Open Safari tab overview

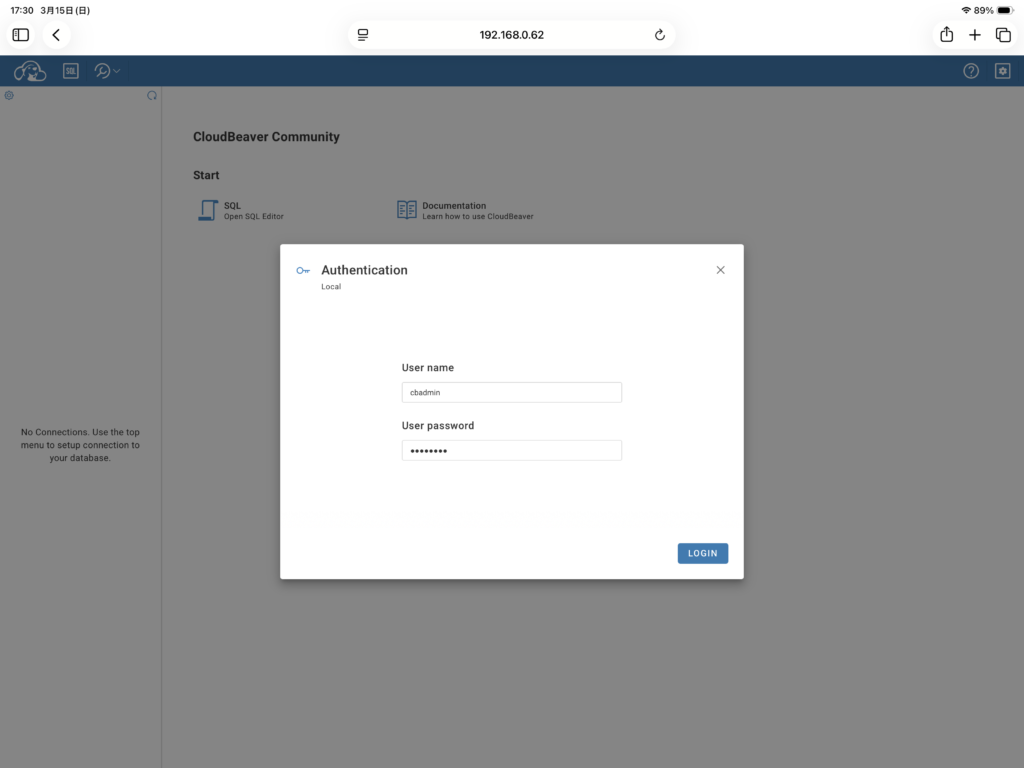point(1003,35)
